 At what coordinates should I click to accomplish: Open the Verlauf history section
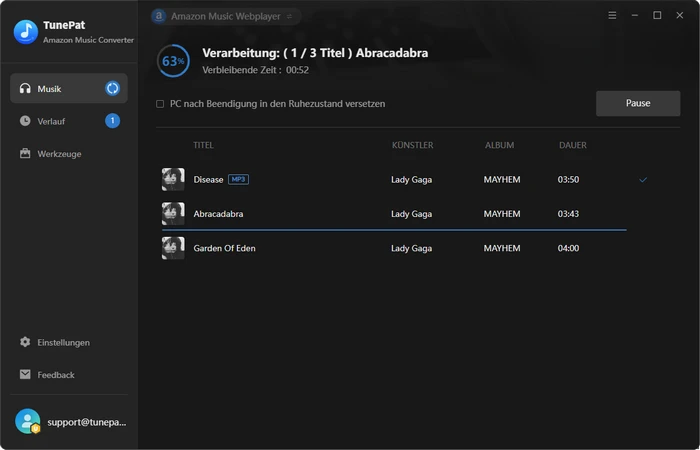69,121
